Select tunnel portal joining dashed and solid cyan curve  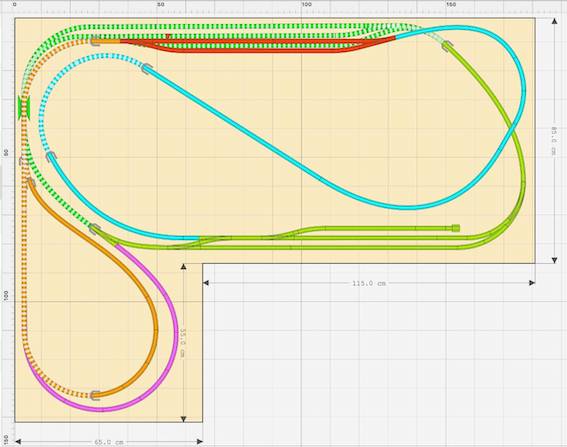[51, 157]
